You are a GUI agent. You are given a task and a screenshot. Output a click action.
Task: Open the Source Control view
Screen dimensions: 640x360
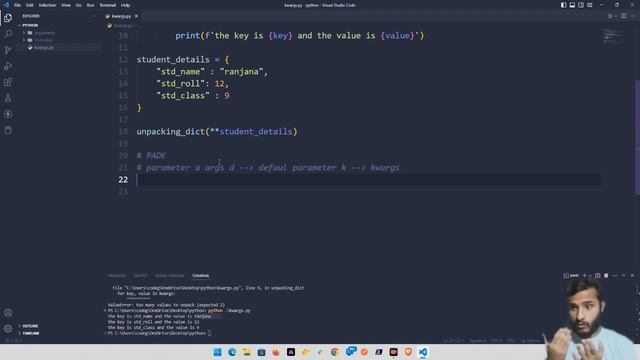8,50
